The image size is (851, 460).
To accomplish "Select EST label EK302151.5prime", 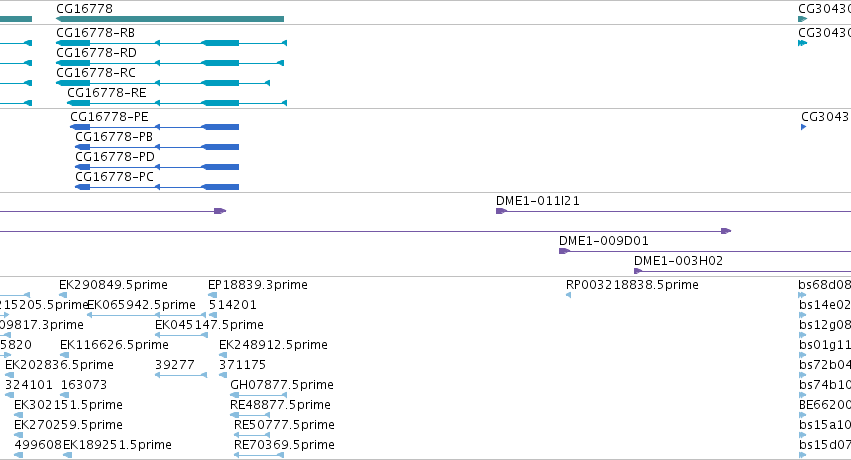I will click(68, 405).
